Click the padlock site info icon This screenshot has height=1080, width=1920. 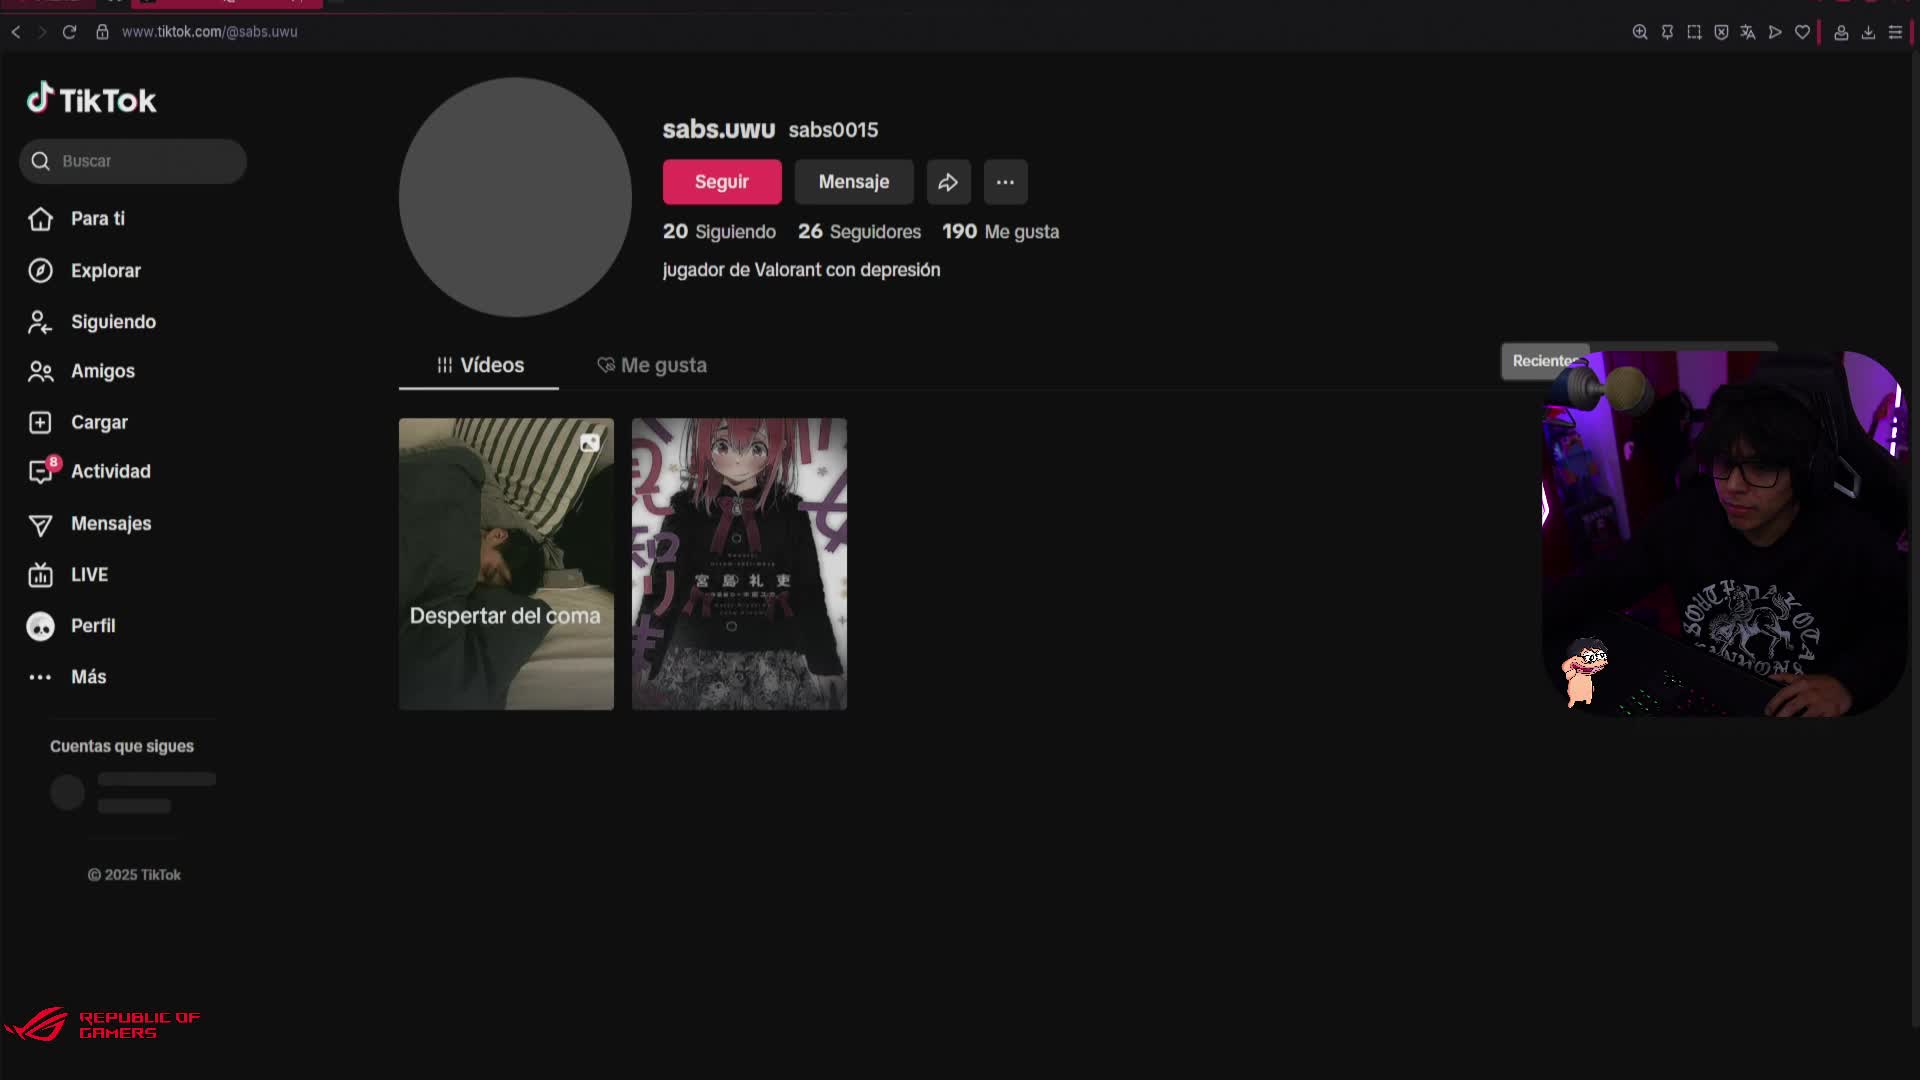click(102, 32)
